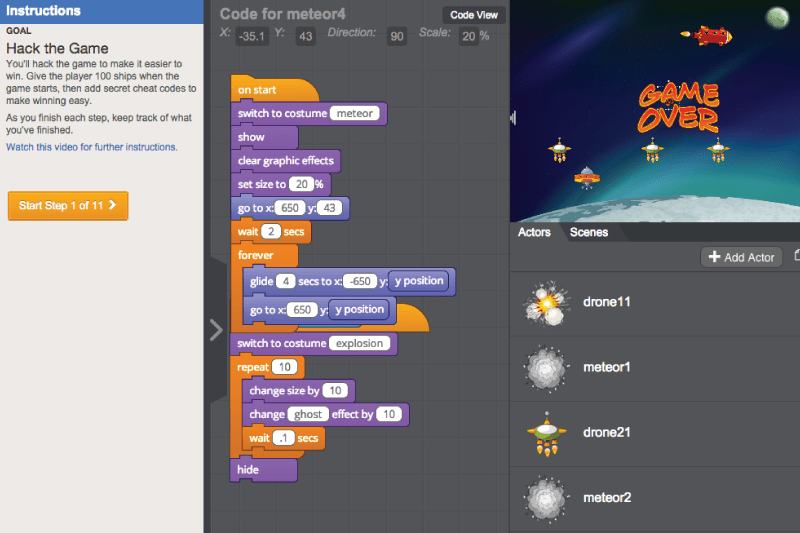
Task: Edit the glide x -650 value
Action: click(x=360, y=282)
